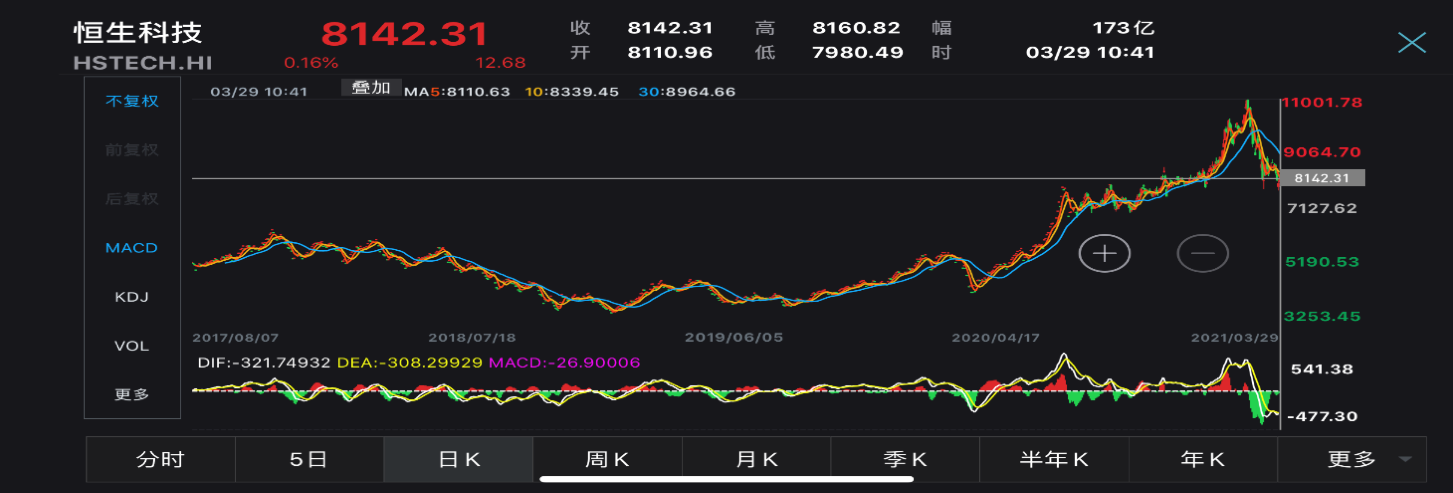This screenshot has width=1453, height=493.
Task: Click the DEA:-308.29929 readout
Action: pos(409,362)
